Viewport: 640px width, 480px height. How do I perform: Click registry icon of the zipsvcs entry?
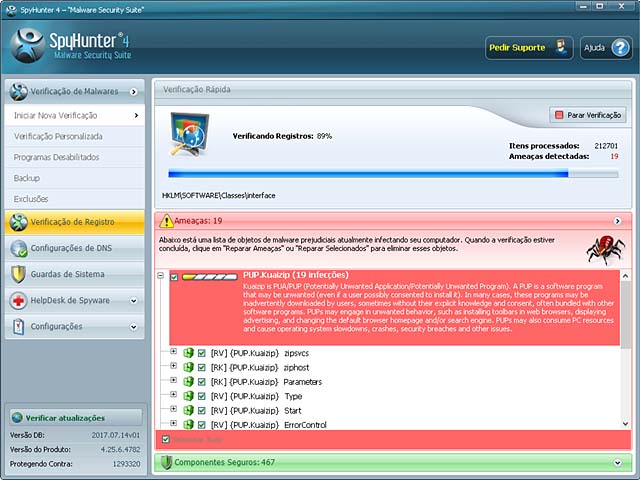click(x=188, y=353)
